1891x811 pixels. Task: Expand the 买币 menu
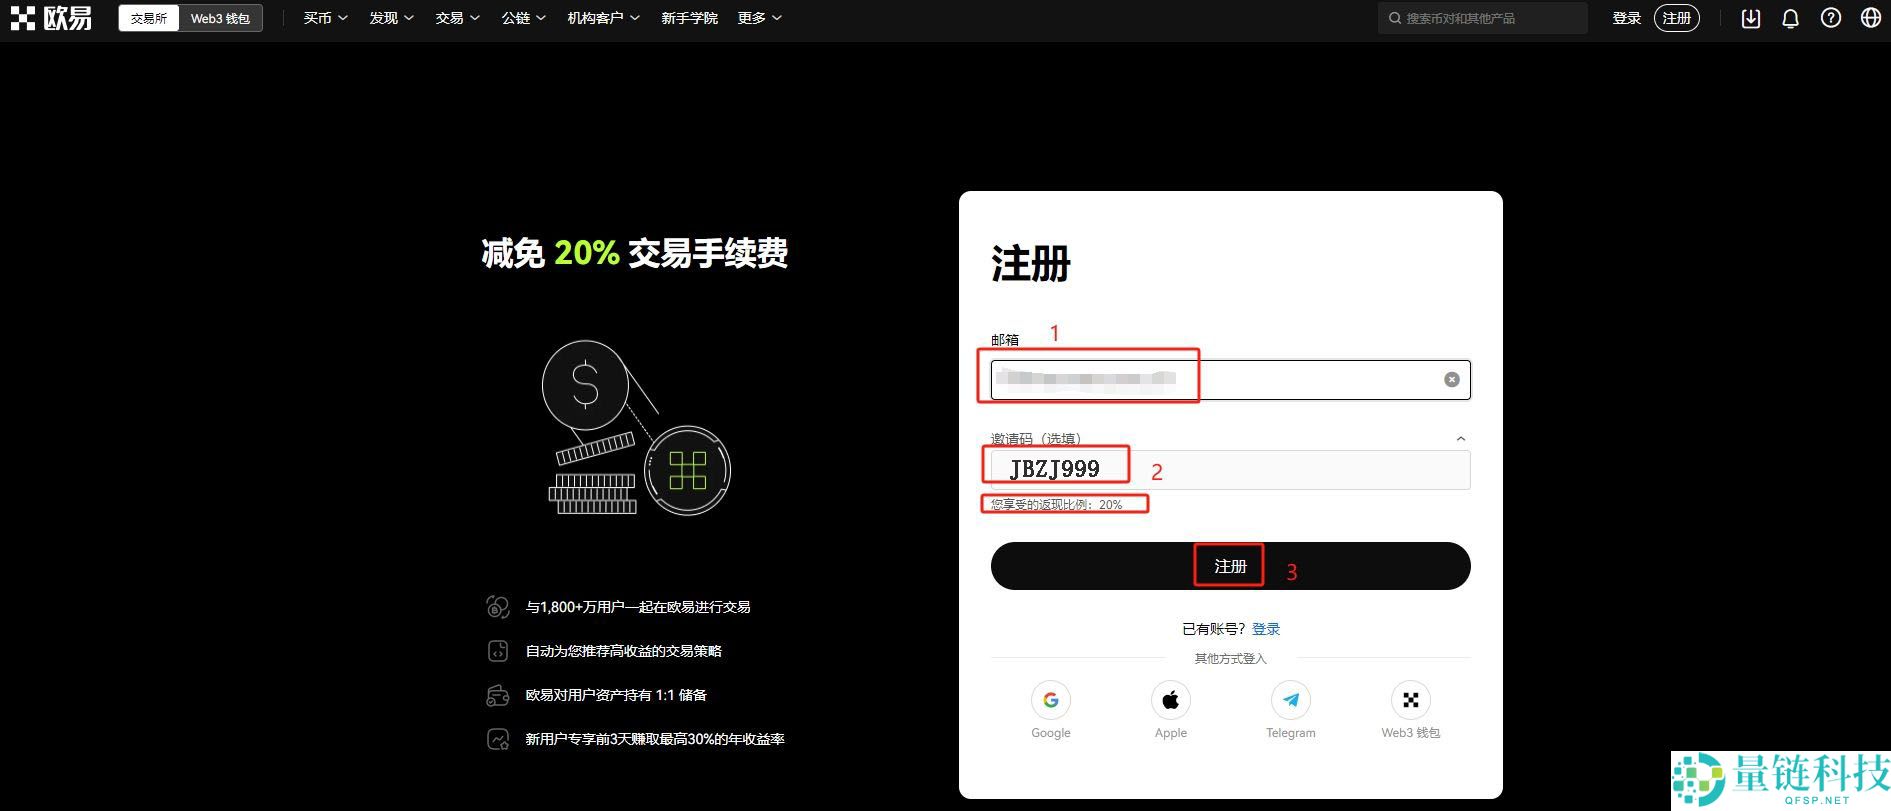click(326, 18)
